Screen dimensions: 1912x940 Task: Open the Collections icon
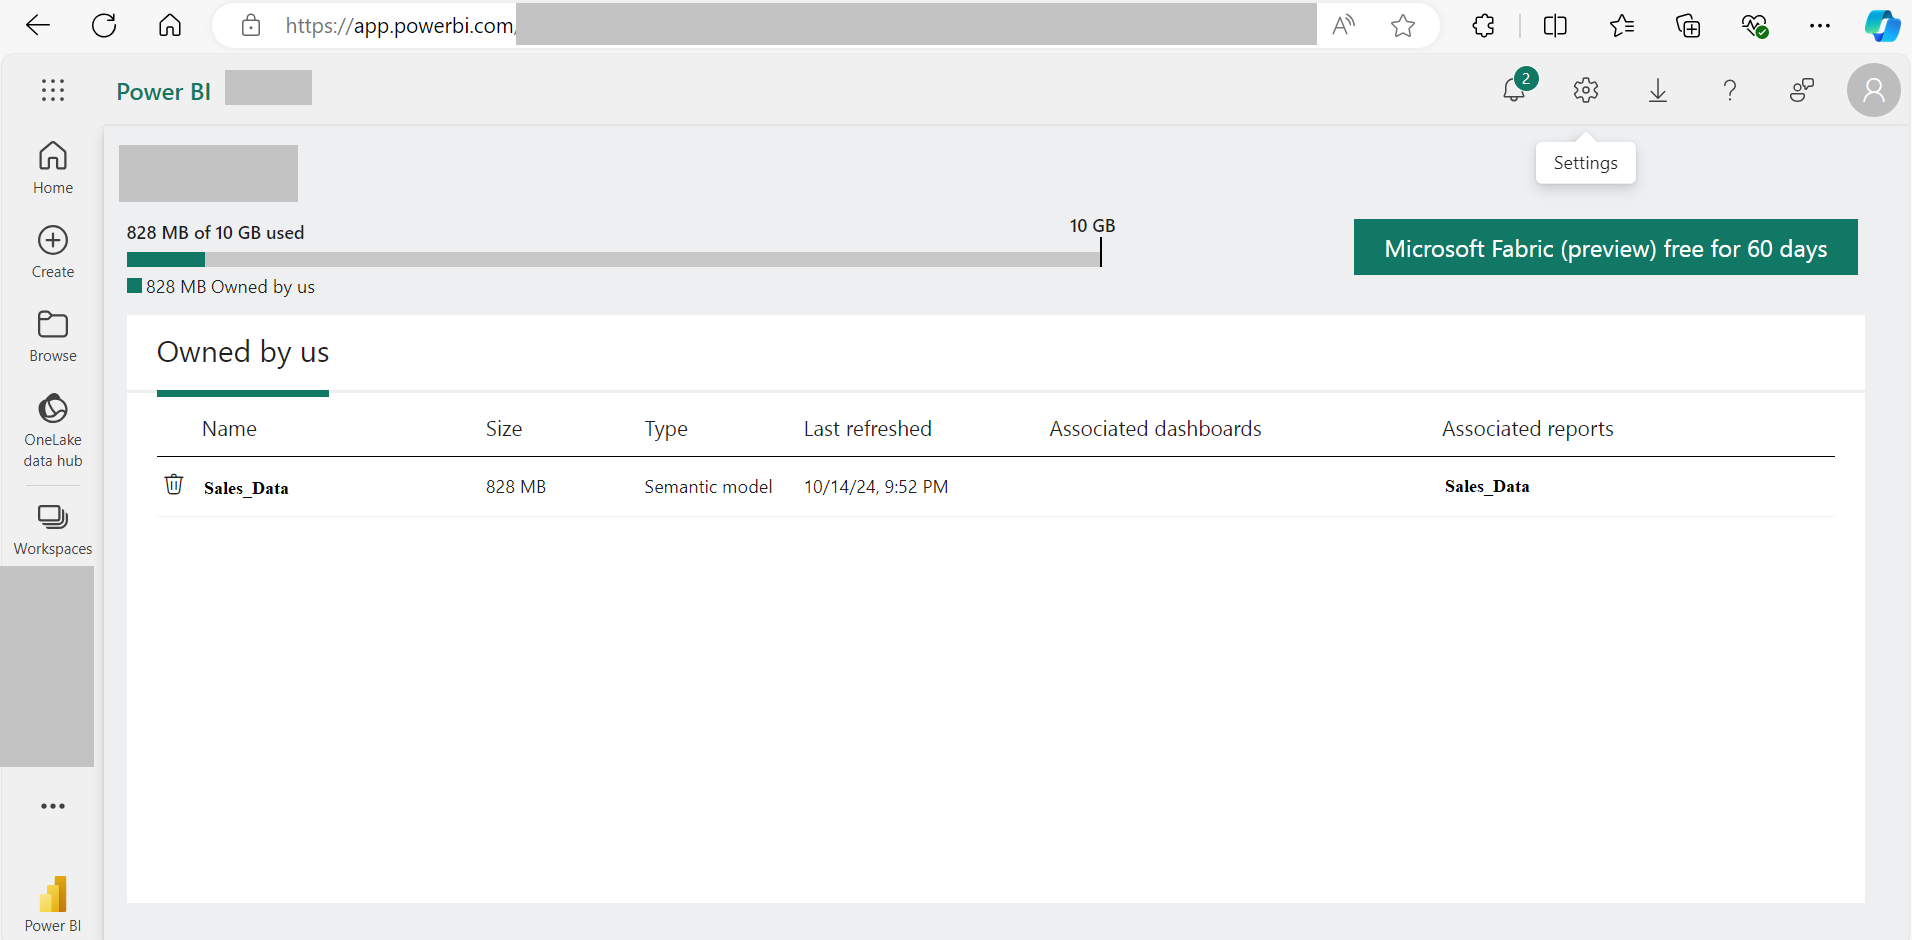point(1688,25)
